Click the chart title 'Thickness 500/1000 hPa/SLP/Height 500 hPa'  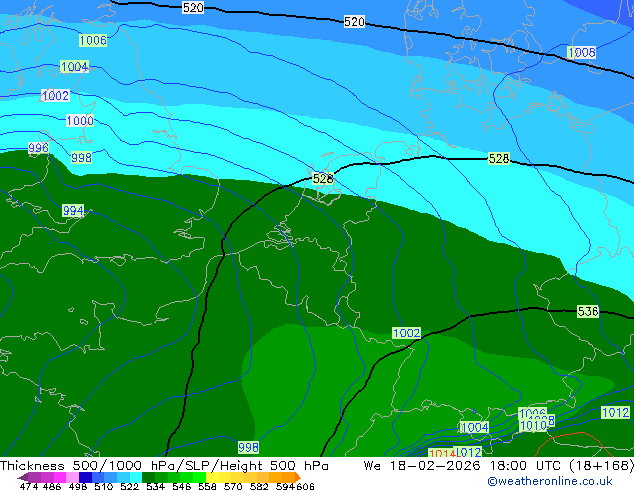pyautogui.click(x=164, y=465)
